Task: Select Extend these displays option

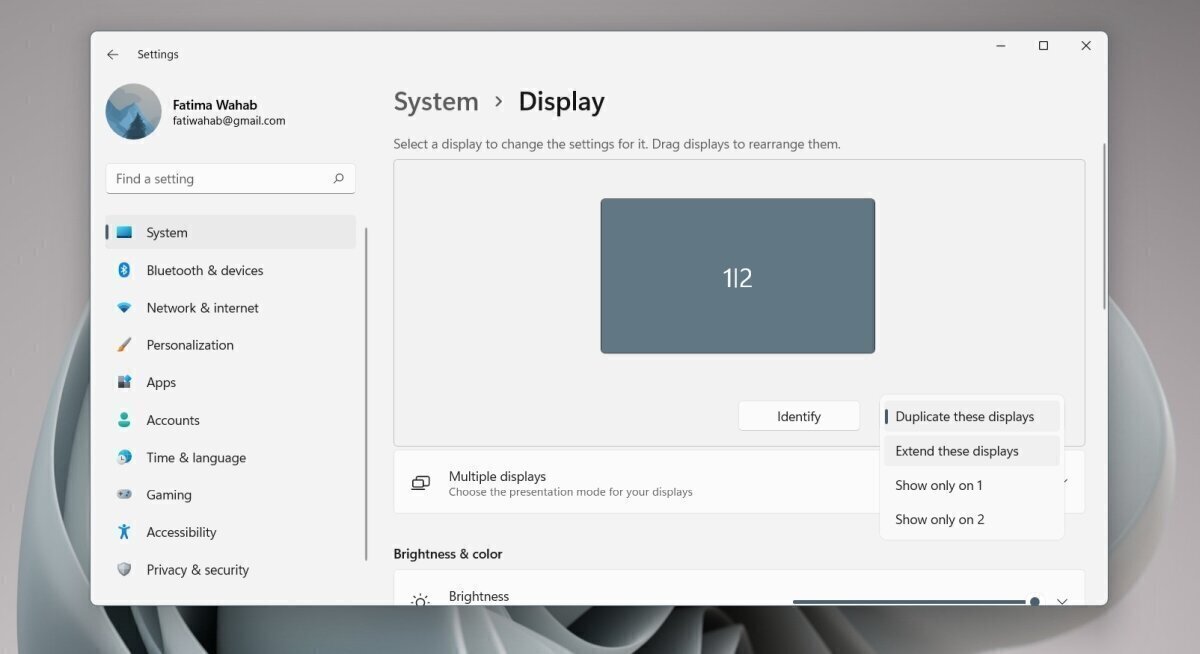Action: click(957, 451)
